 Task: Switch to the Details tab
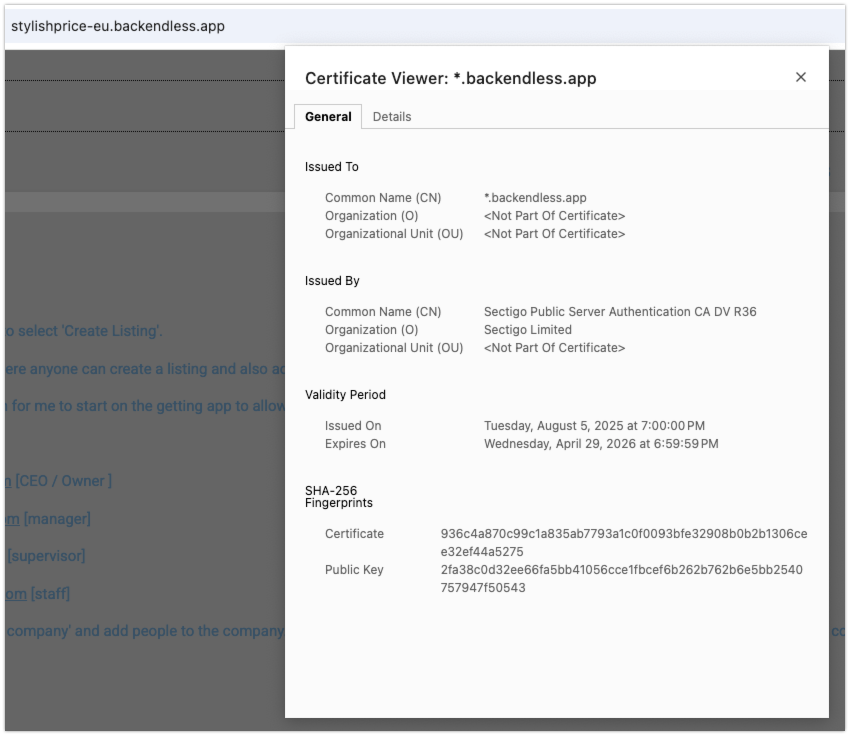(391, 116)
